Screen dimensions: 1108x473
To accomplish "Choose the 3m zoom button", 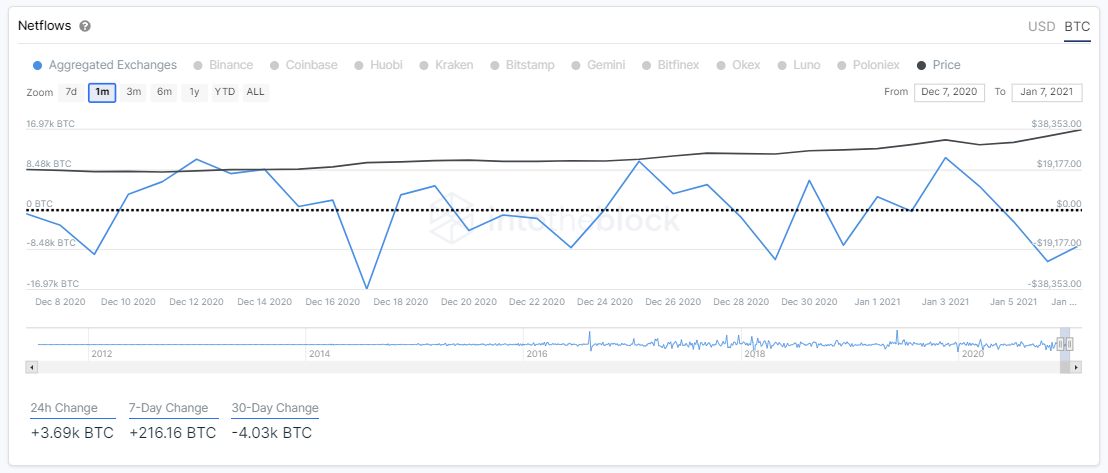I will (x=133, y=93).
